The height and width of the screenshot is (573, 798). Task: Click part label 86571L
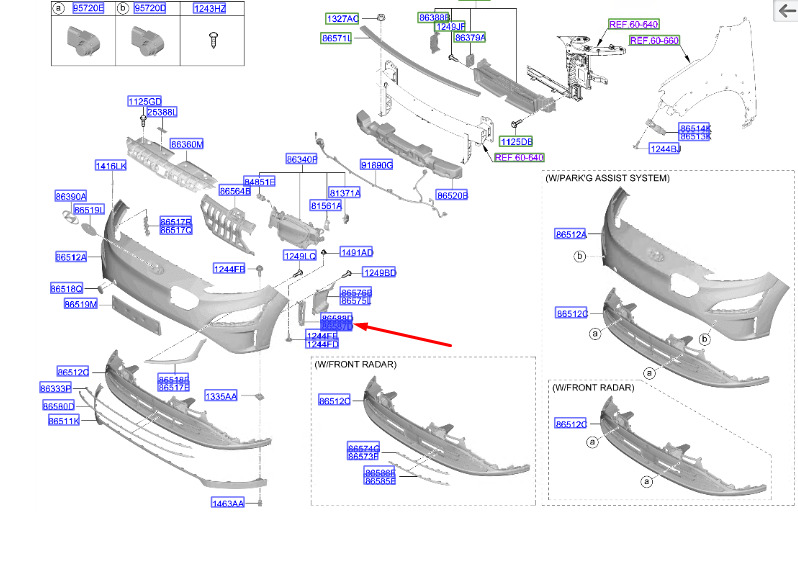point(336,38)
